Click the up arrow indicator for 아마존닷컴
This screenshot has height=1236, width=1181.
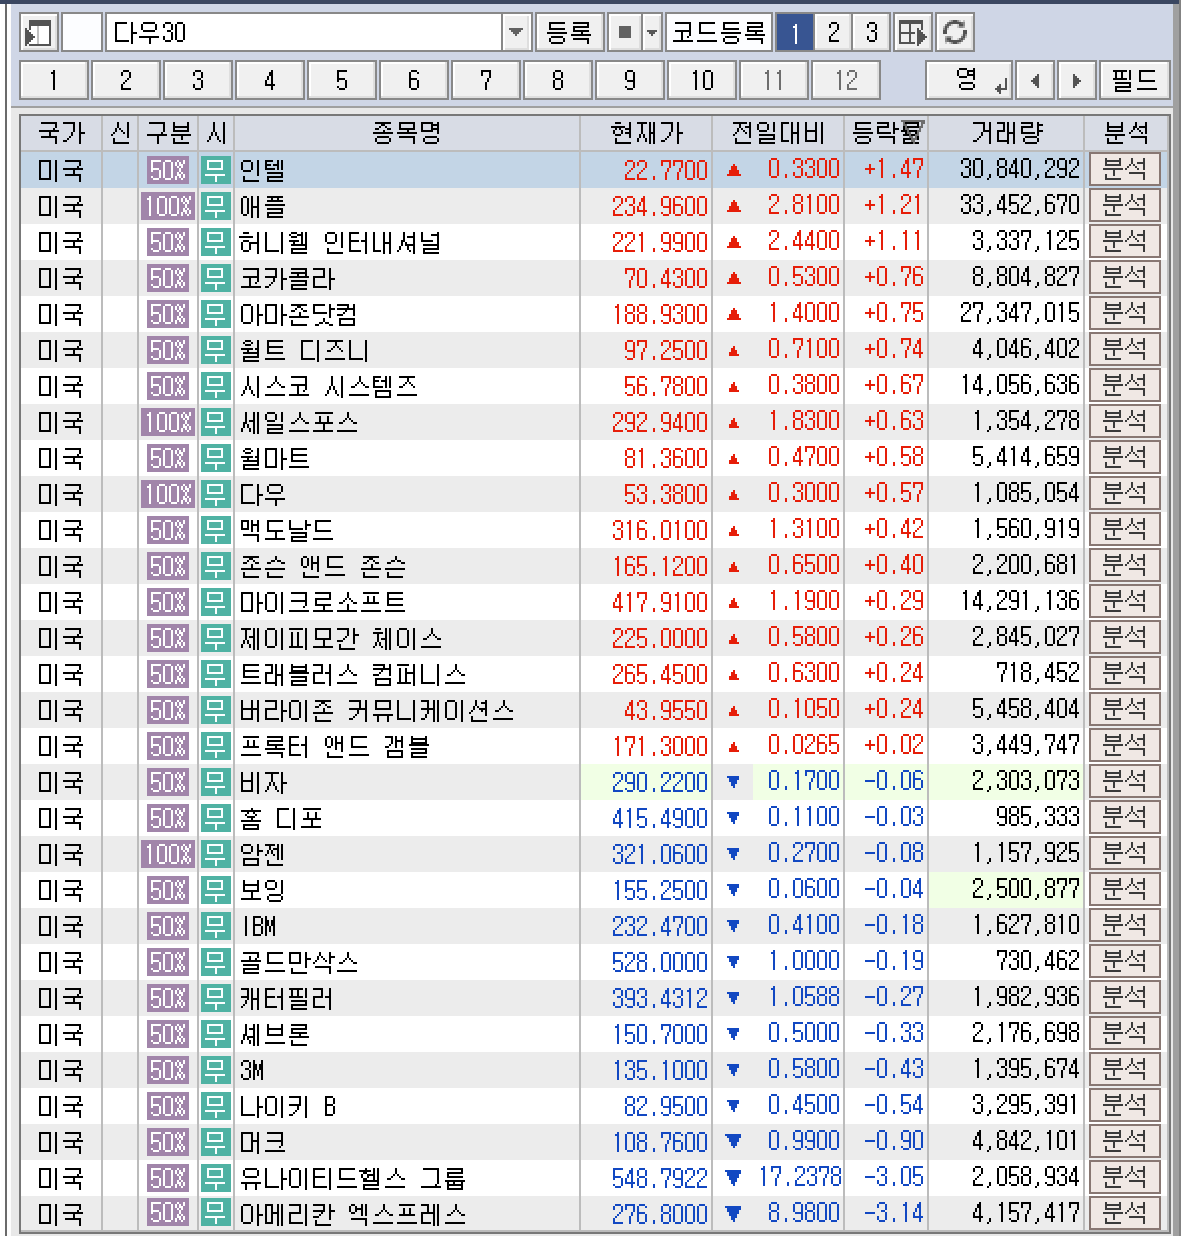tap(734, 314)
